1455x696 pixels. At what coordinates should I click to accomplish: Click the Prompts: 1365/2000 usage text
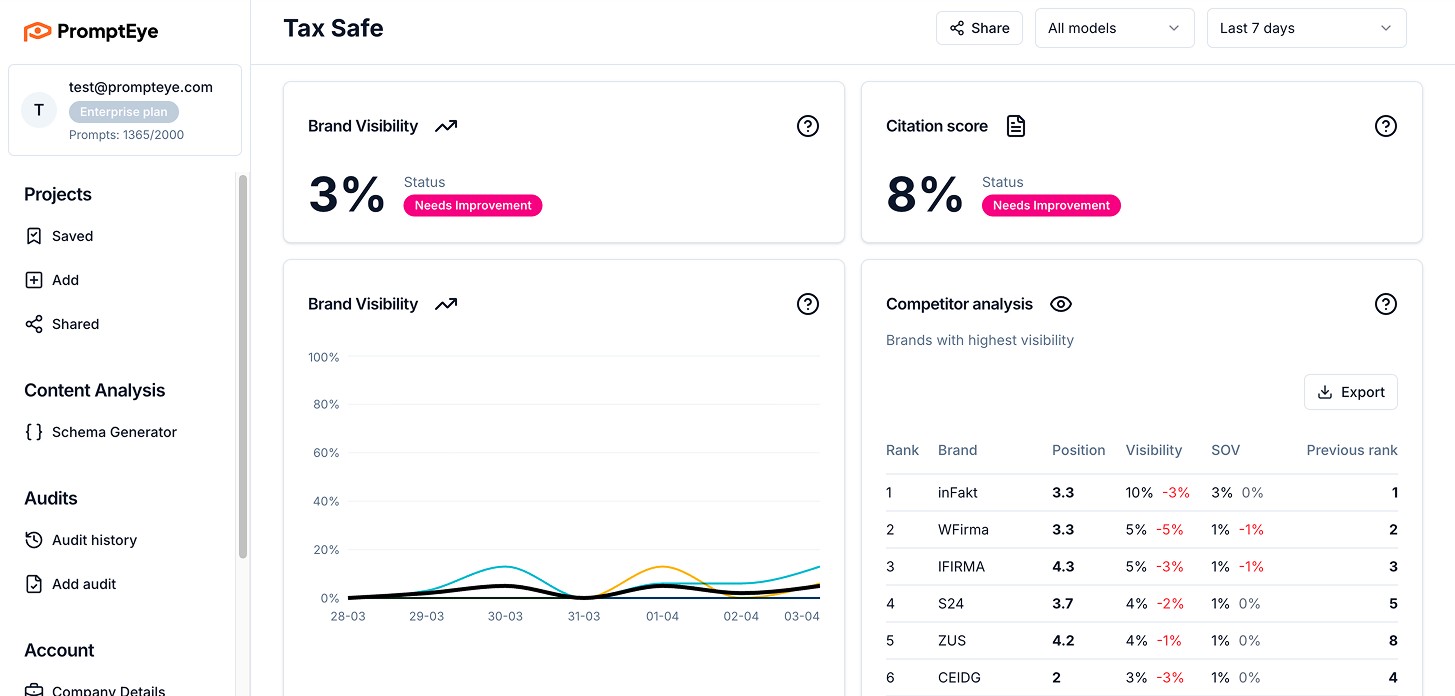click(126, 135)
